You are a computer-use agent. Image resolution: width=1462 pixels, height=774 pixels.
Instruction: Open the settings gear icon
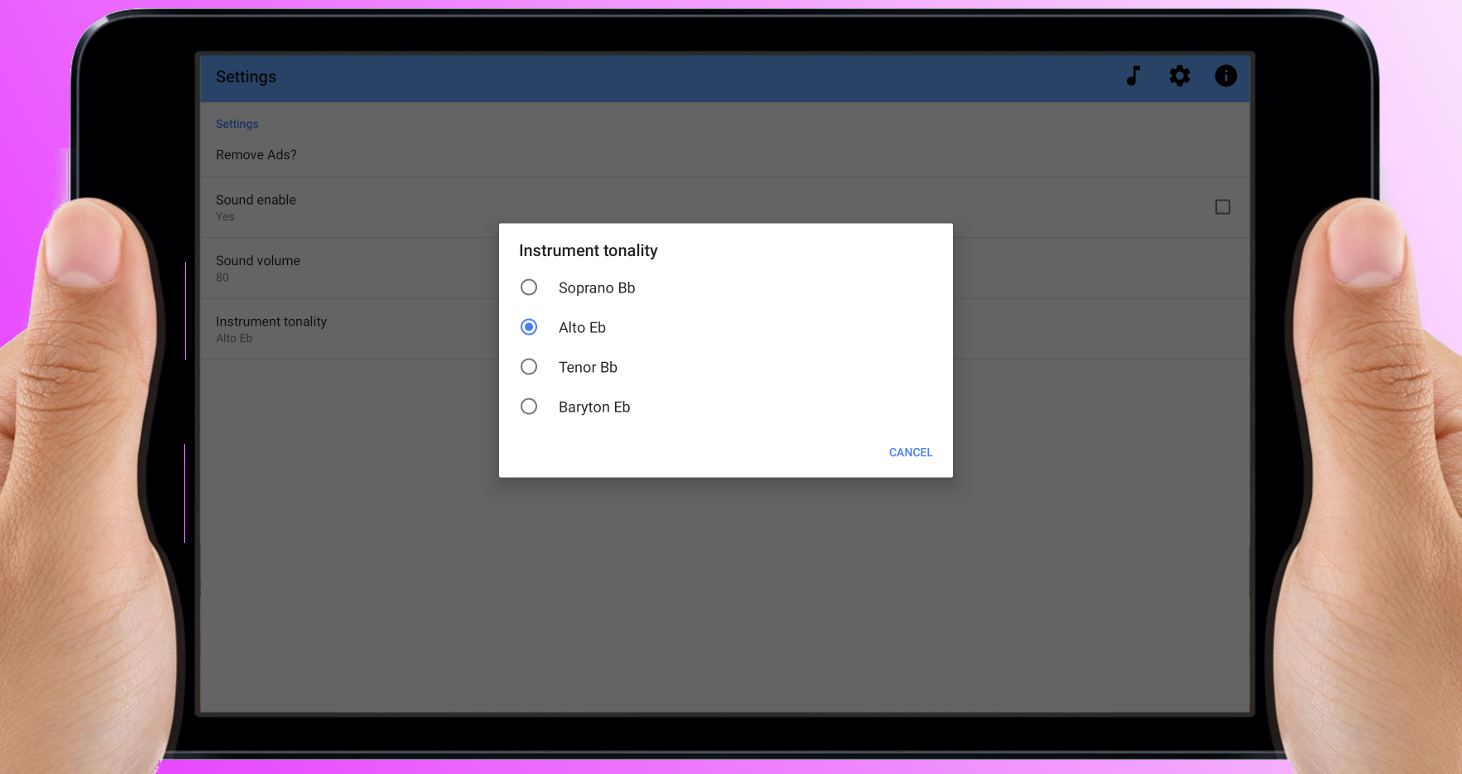point(1180,76)
